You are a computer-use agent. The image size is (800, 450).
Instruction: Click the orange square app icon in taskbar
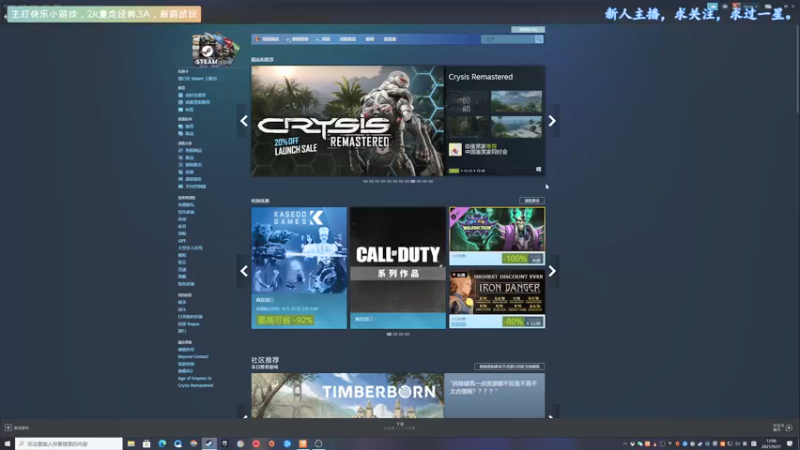click(x=303, y=444)
